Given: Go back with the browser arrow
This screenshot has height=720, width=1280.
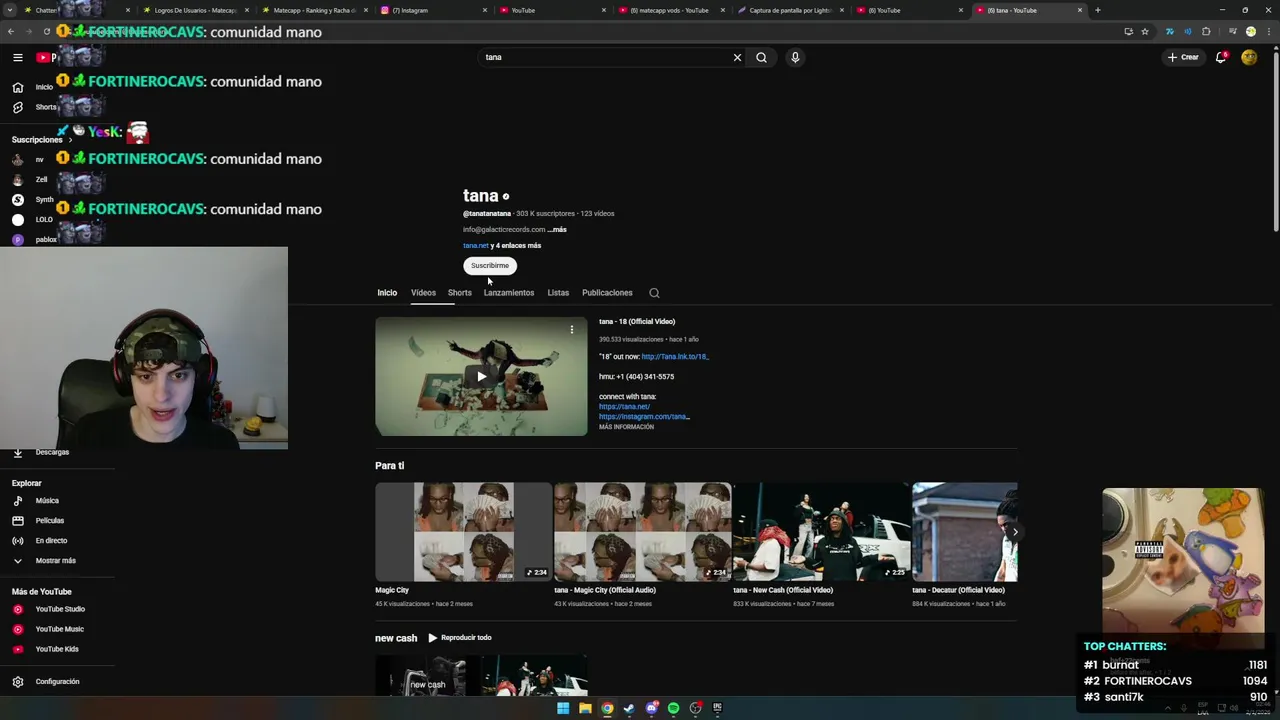Looking at the screenshot, I should (x=11, y=32).
